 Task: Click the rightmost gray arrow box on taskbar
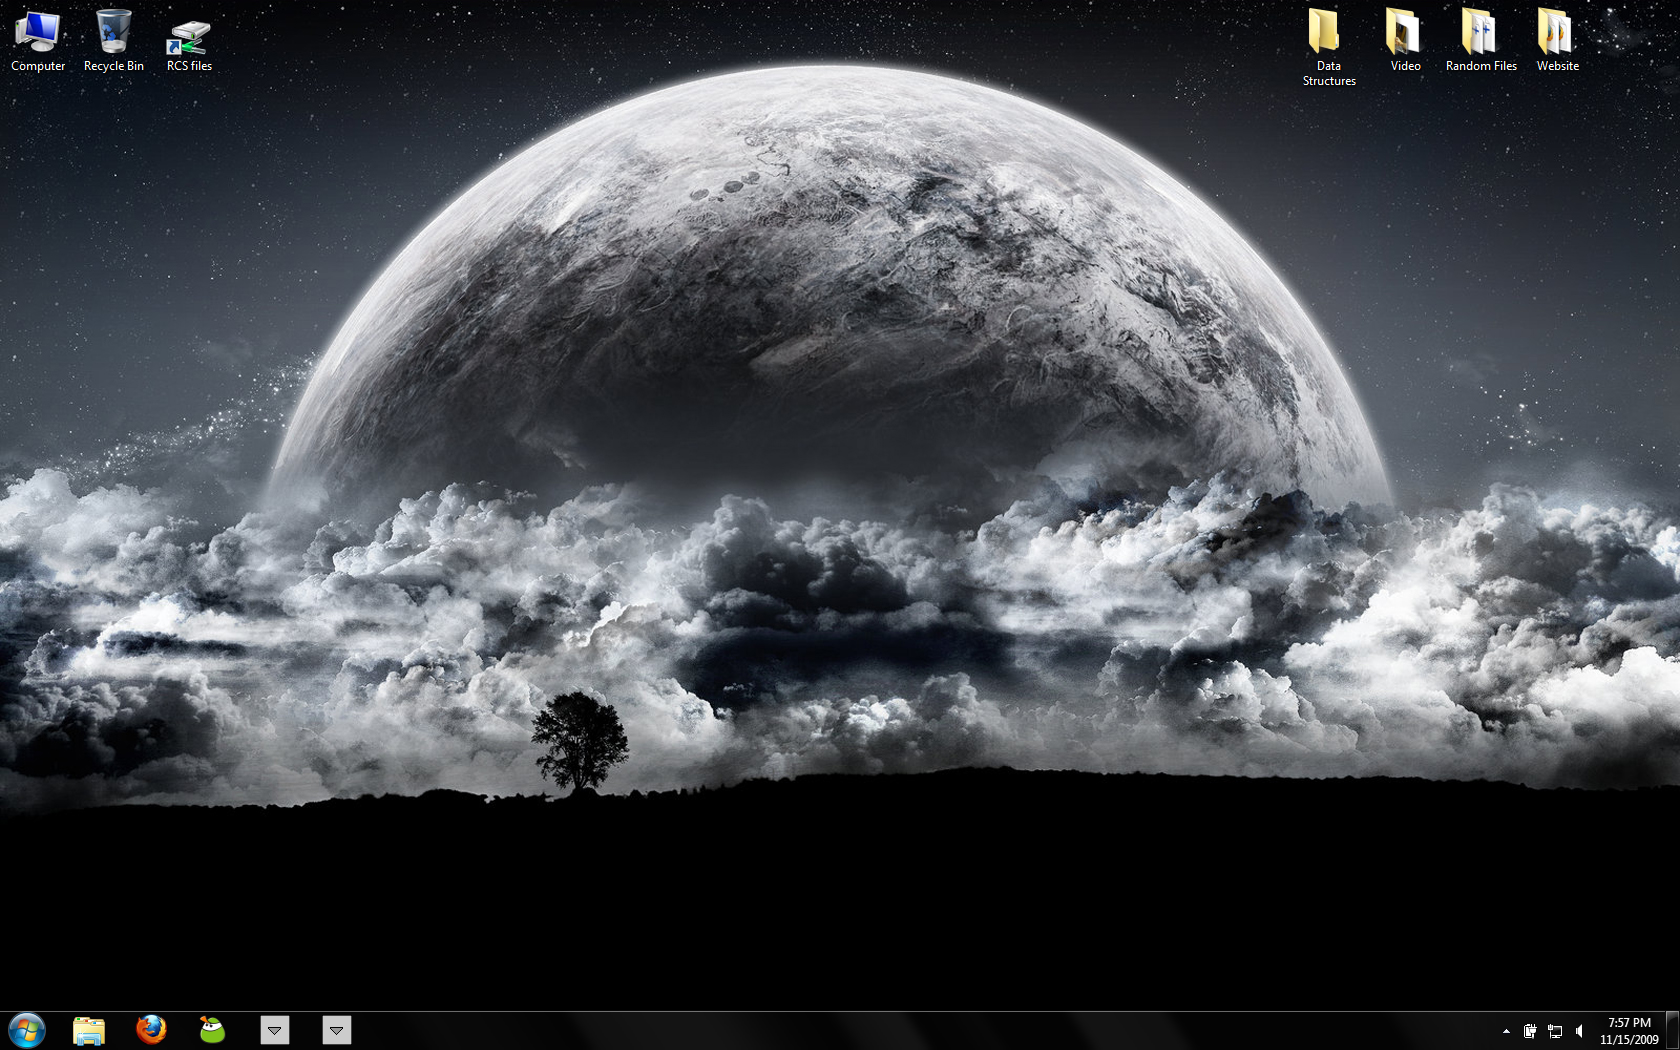(x=337, y=1030)
